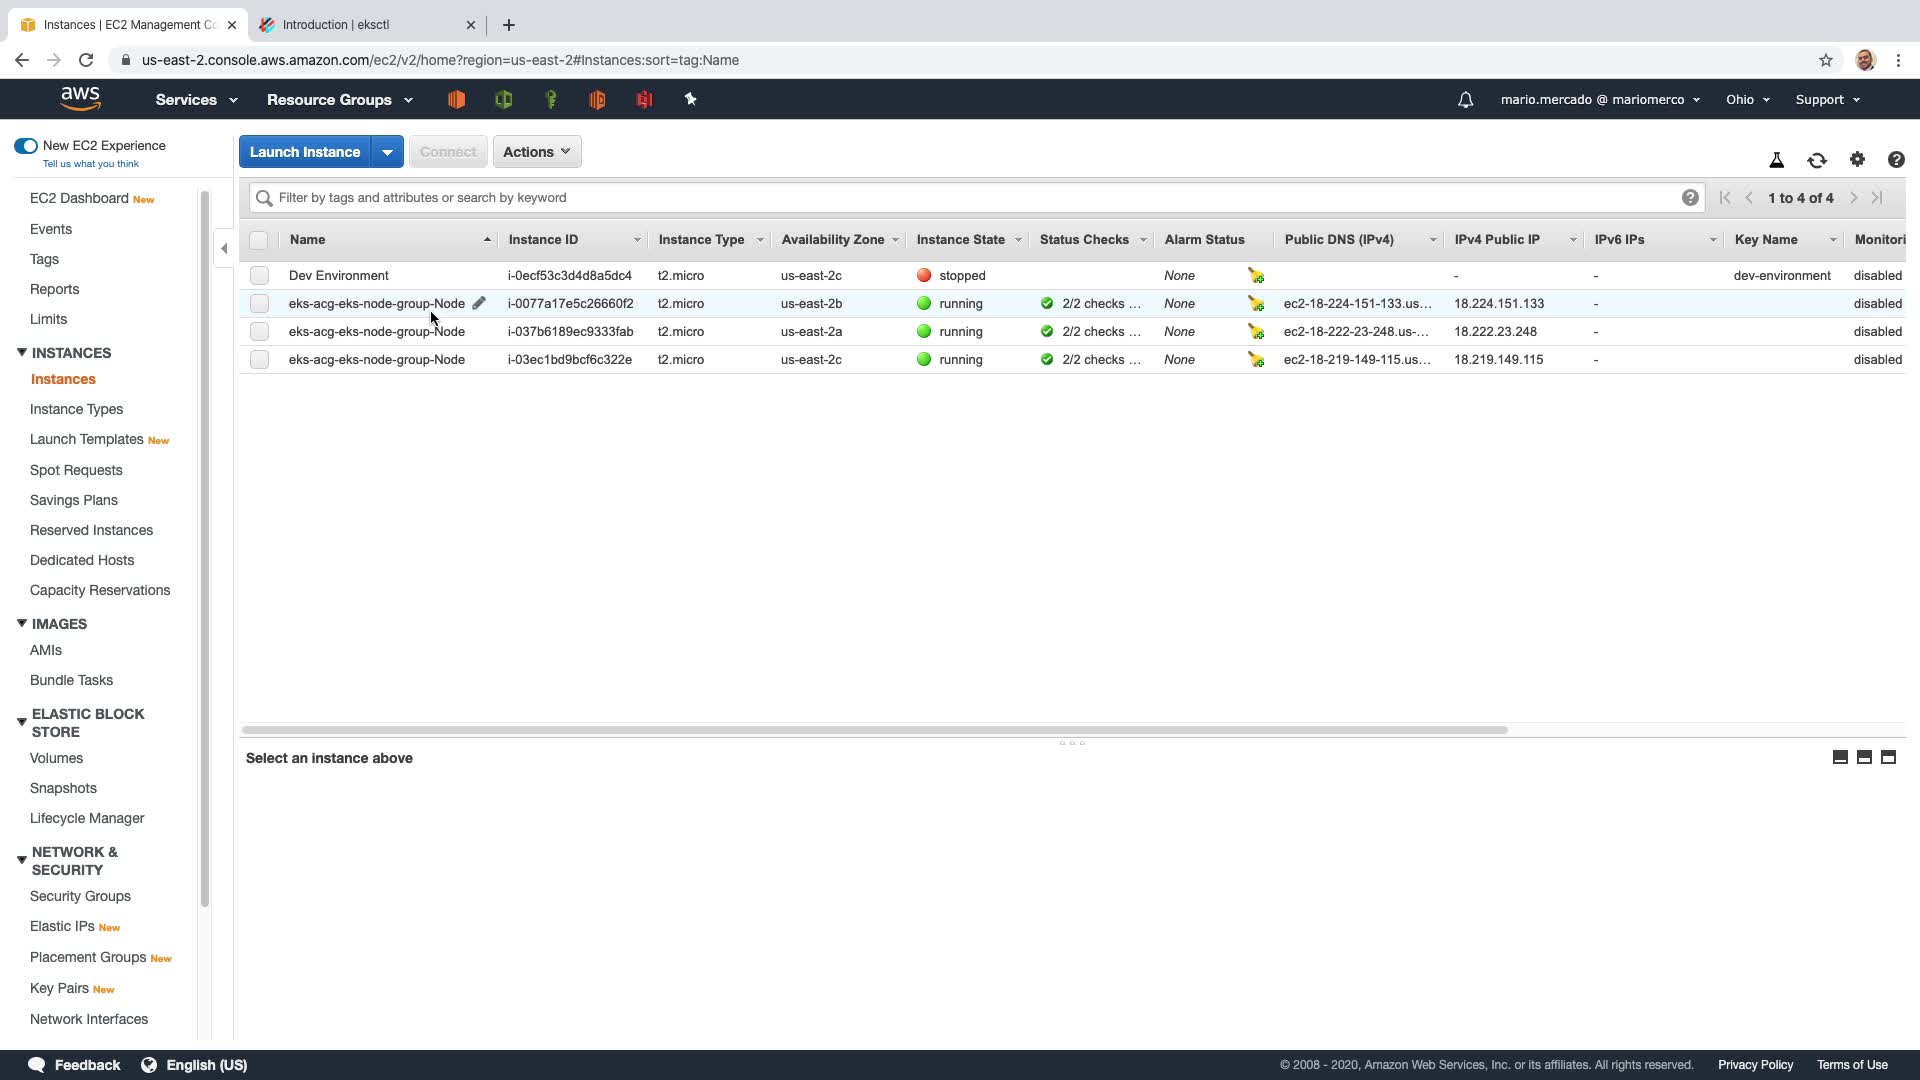Open the Actions dropdown
This screenshot has width=1920, height=1080.
(x=537, y=152)
